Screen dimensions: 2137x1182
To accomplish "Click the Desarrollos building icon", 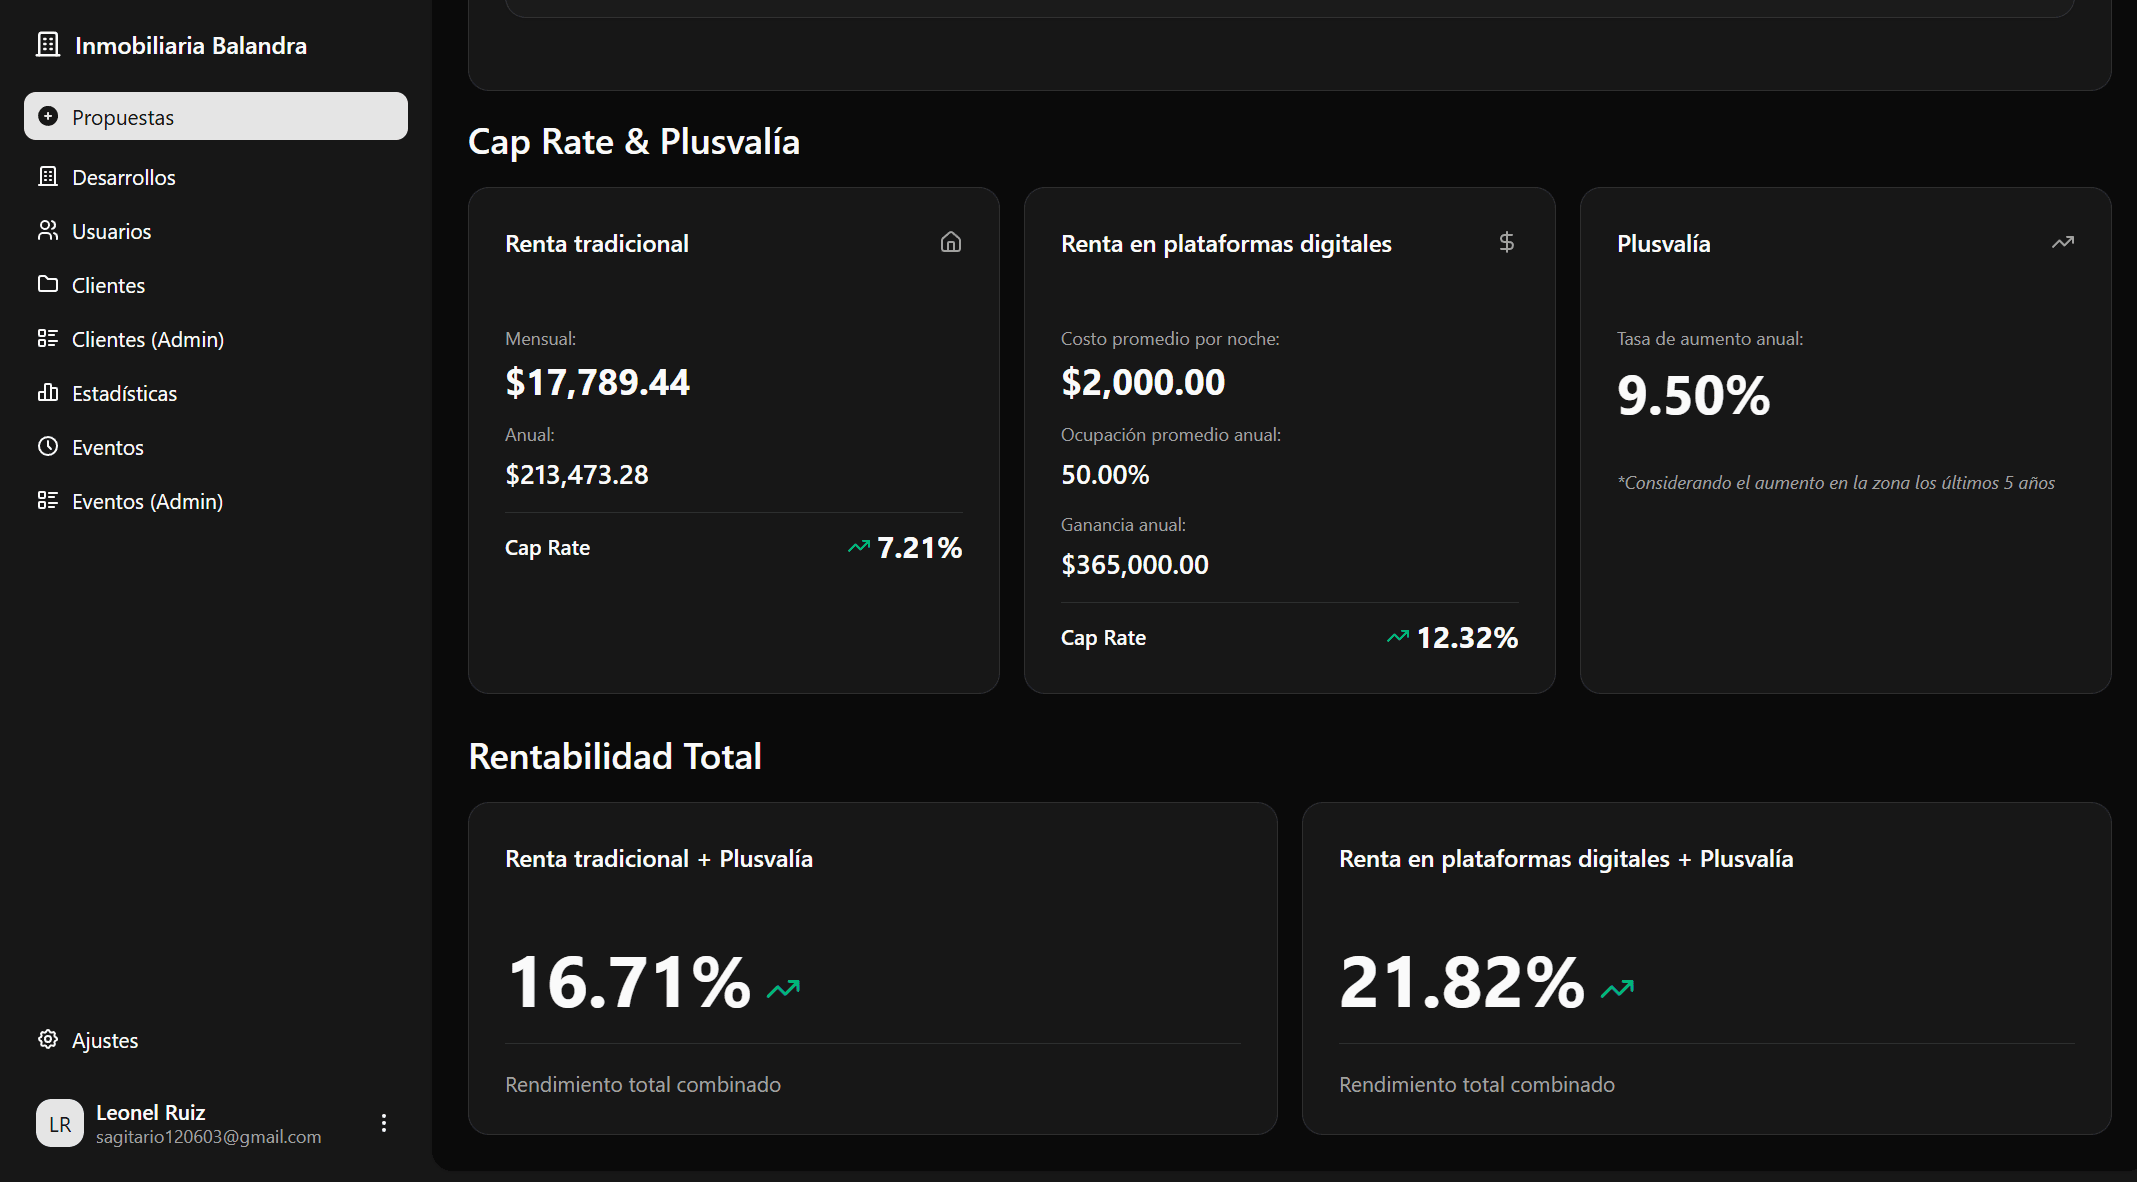I will 48,177.
